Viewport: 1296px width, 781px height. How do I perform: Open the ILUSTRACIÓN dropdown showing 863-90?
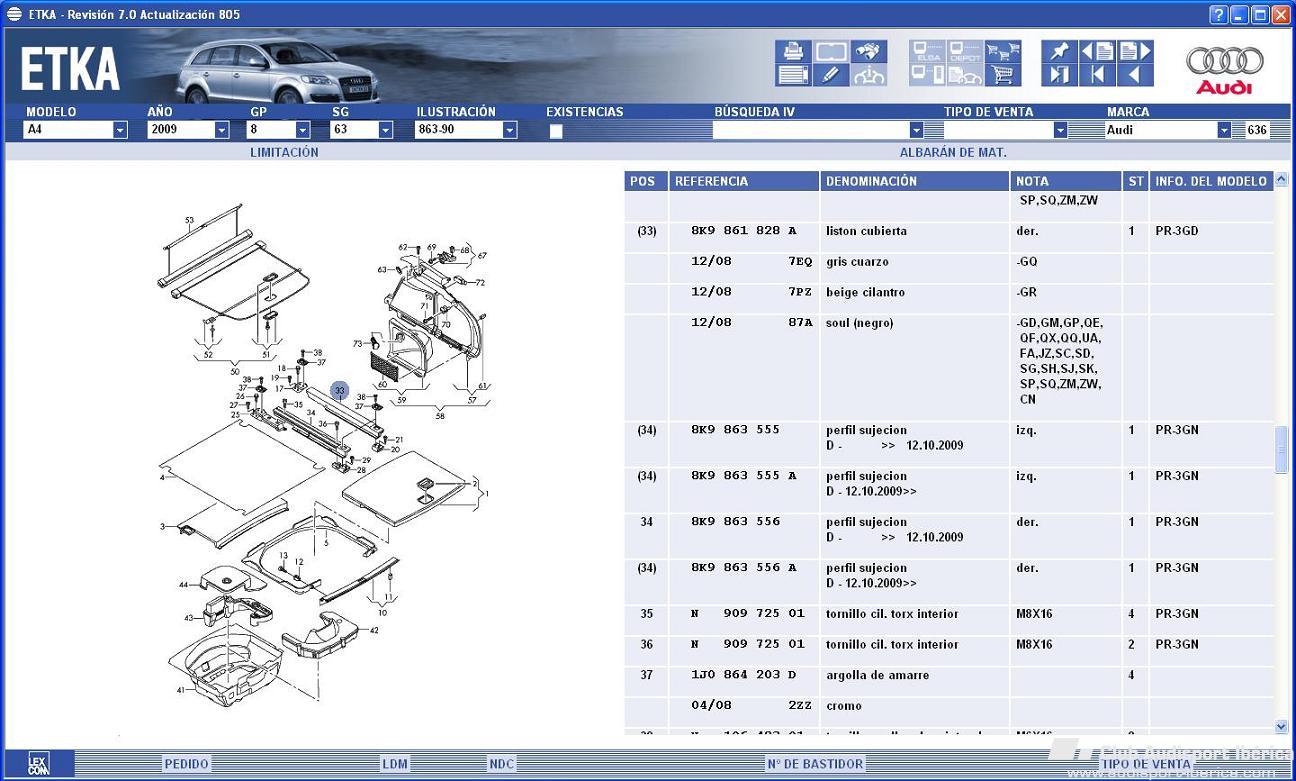(510, 130)
